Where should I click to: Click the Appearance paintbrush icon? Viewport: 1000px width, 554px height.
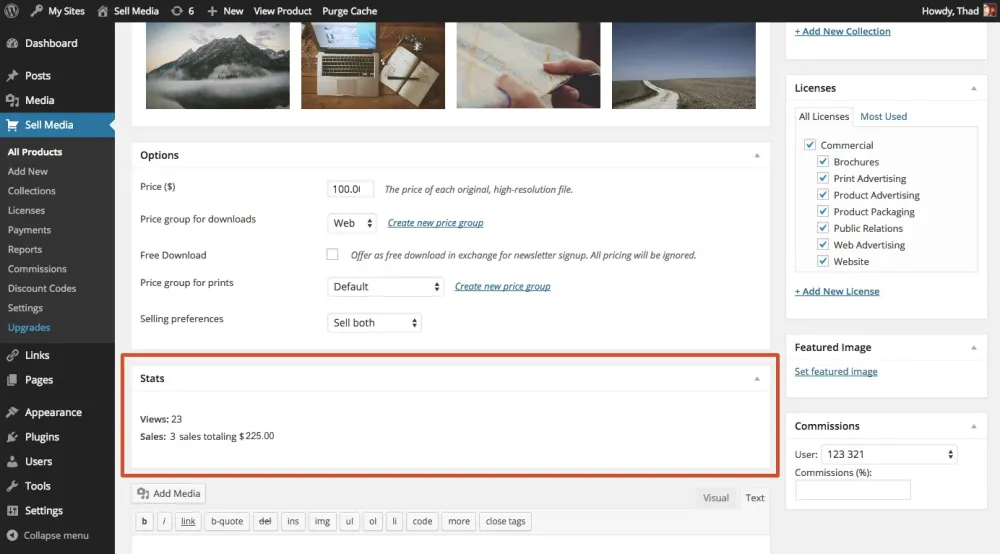(x=12, y=412)
